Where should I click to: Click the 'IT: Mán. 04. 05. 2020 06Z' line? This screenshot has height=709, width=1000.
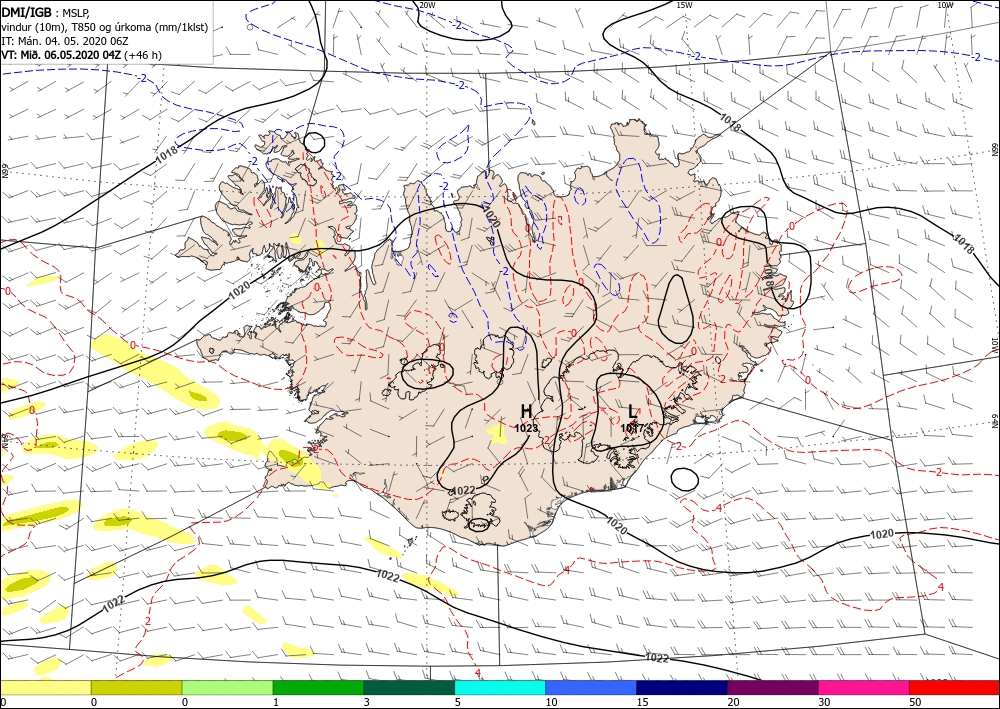click(65, 41)
